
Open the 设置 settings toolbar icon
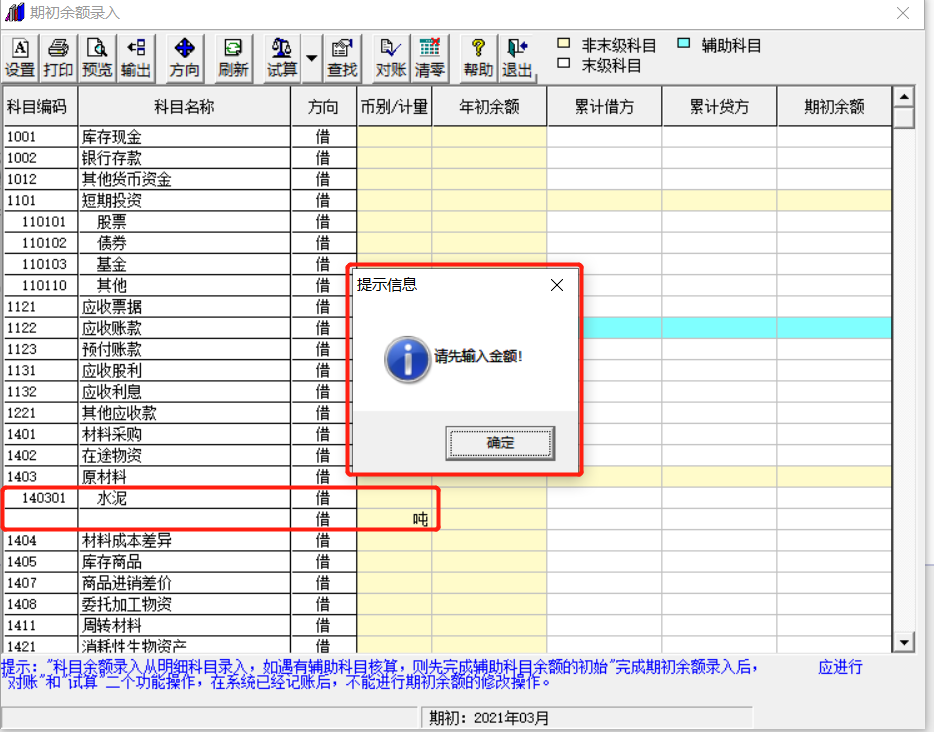20,58
